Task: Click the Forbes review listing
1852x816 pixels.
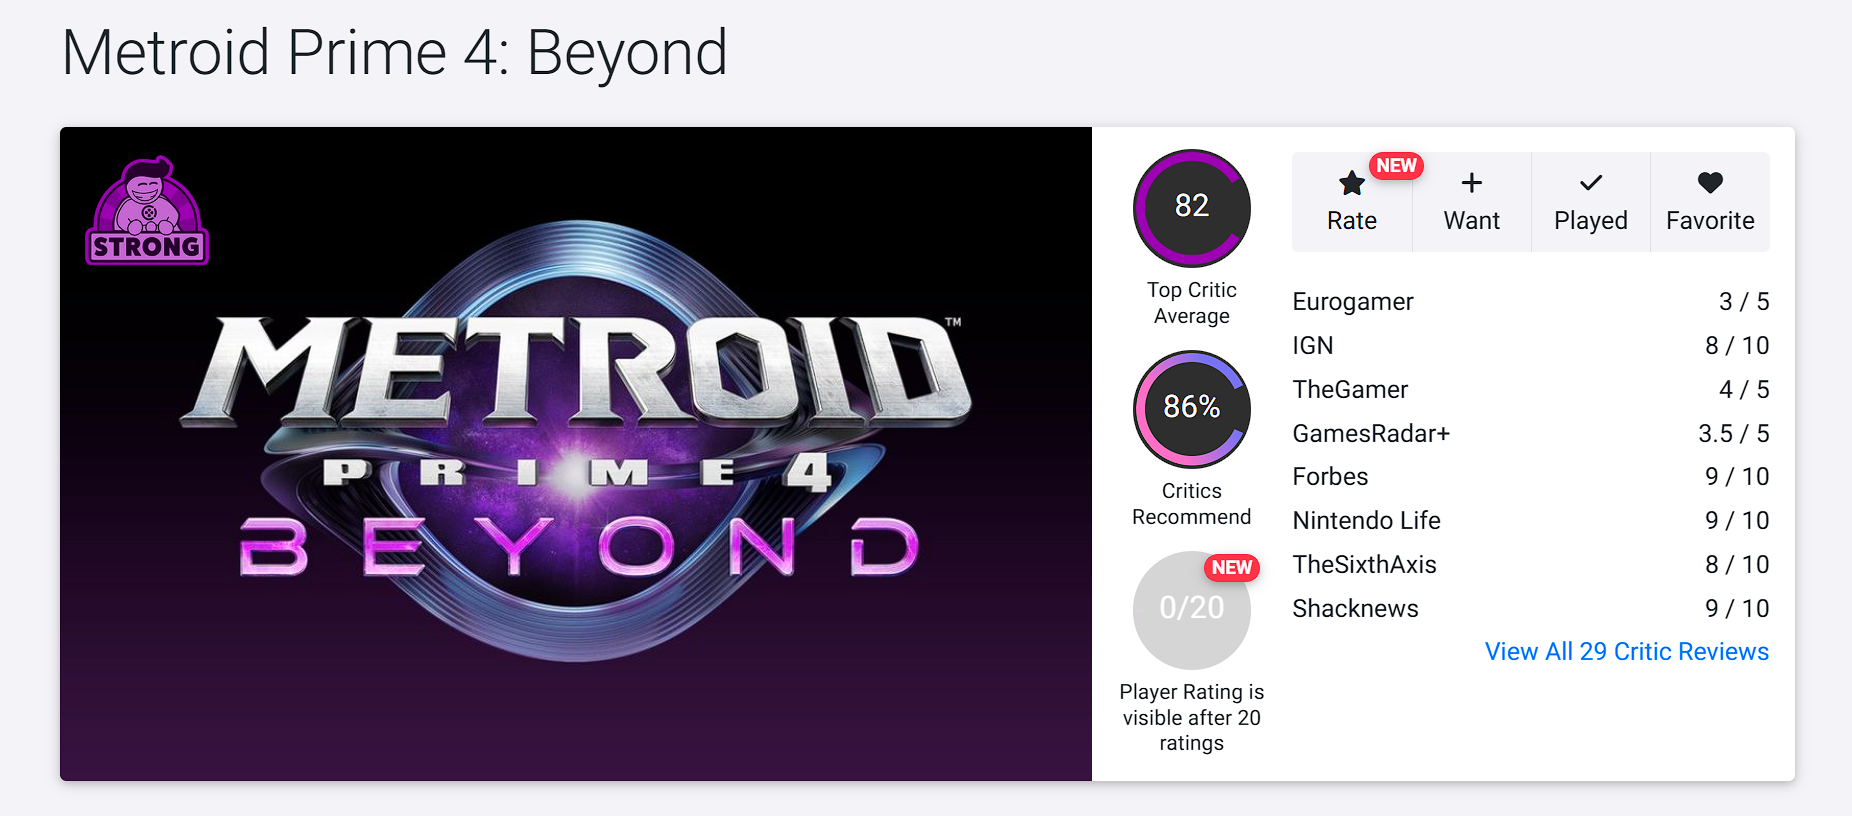Action: coord(1330,477)
